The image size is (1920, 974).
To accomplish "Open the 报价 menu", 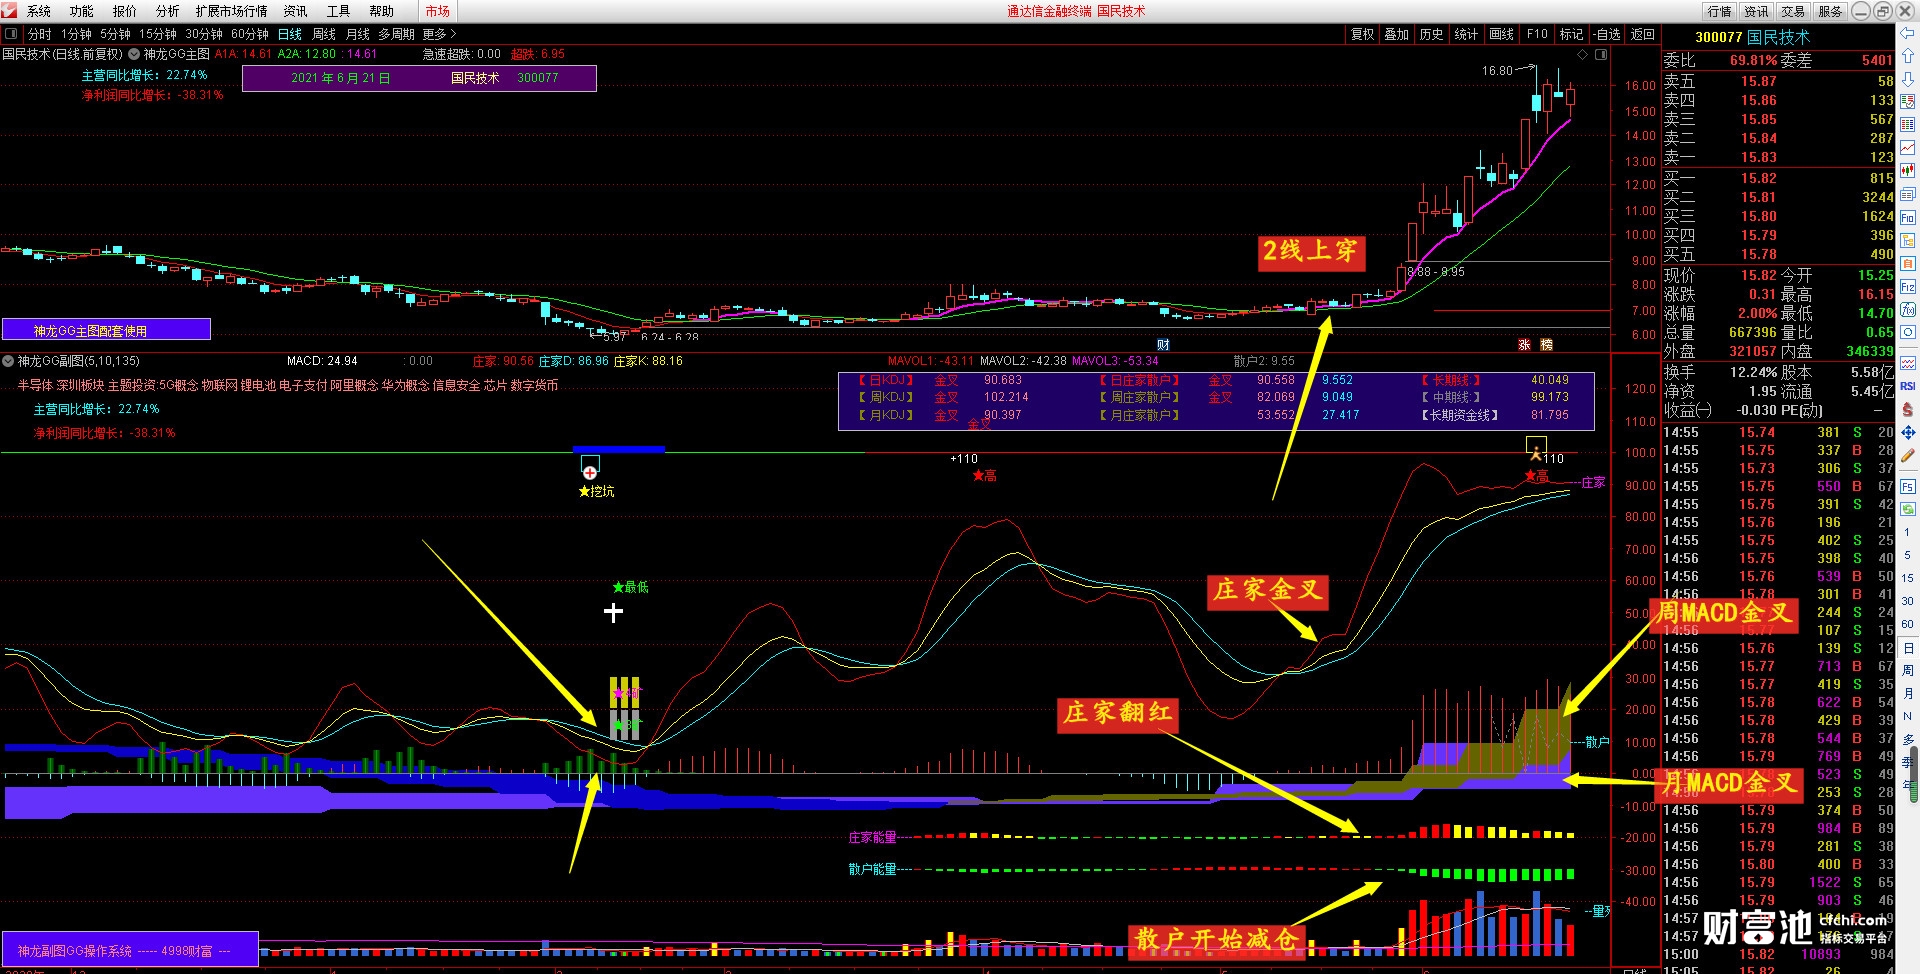I will [x=125, y=11].
